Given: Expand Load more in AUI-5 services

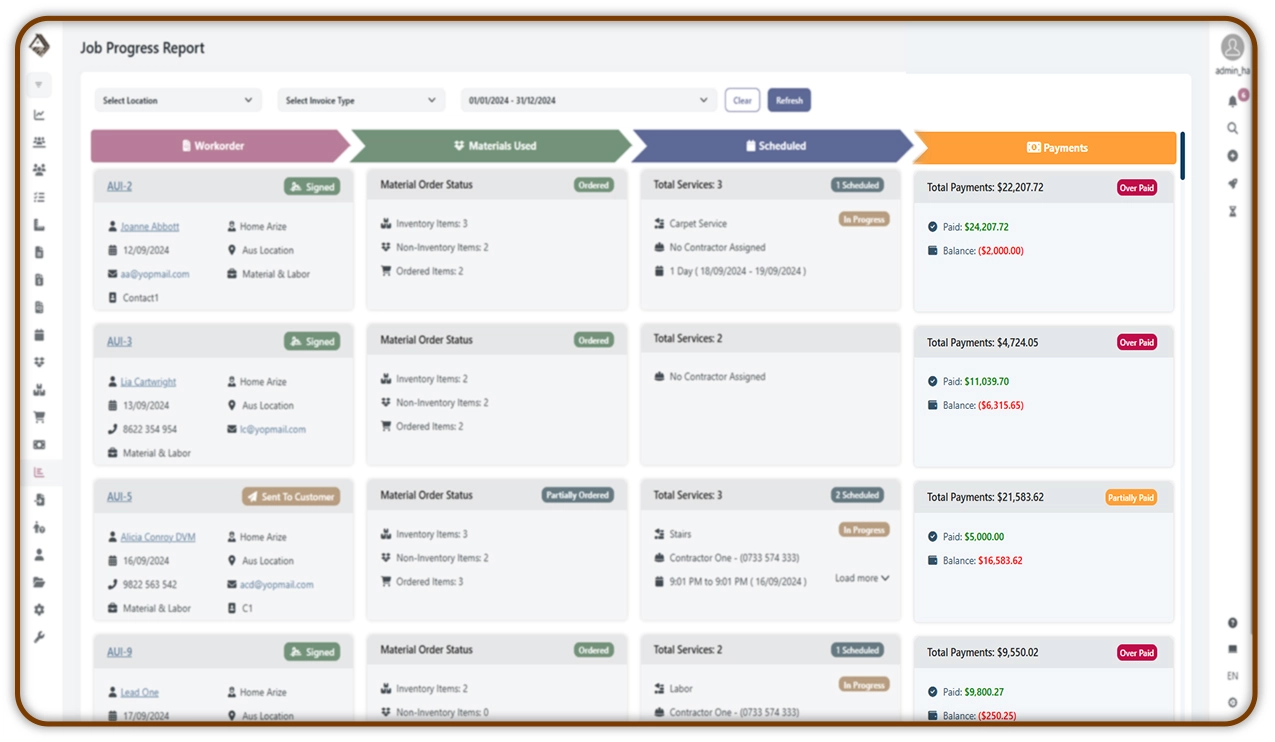Looking at the screenshot, I should click(862, 578).
